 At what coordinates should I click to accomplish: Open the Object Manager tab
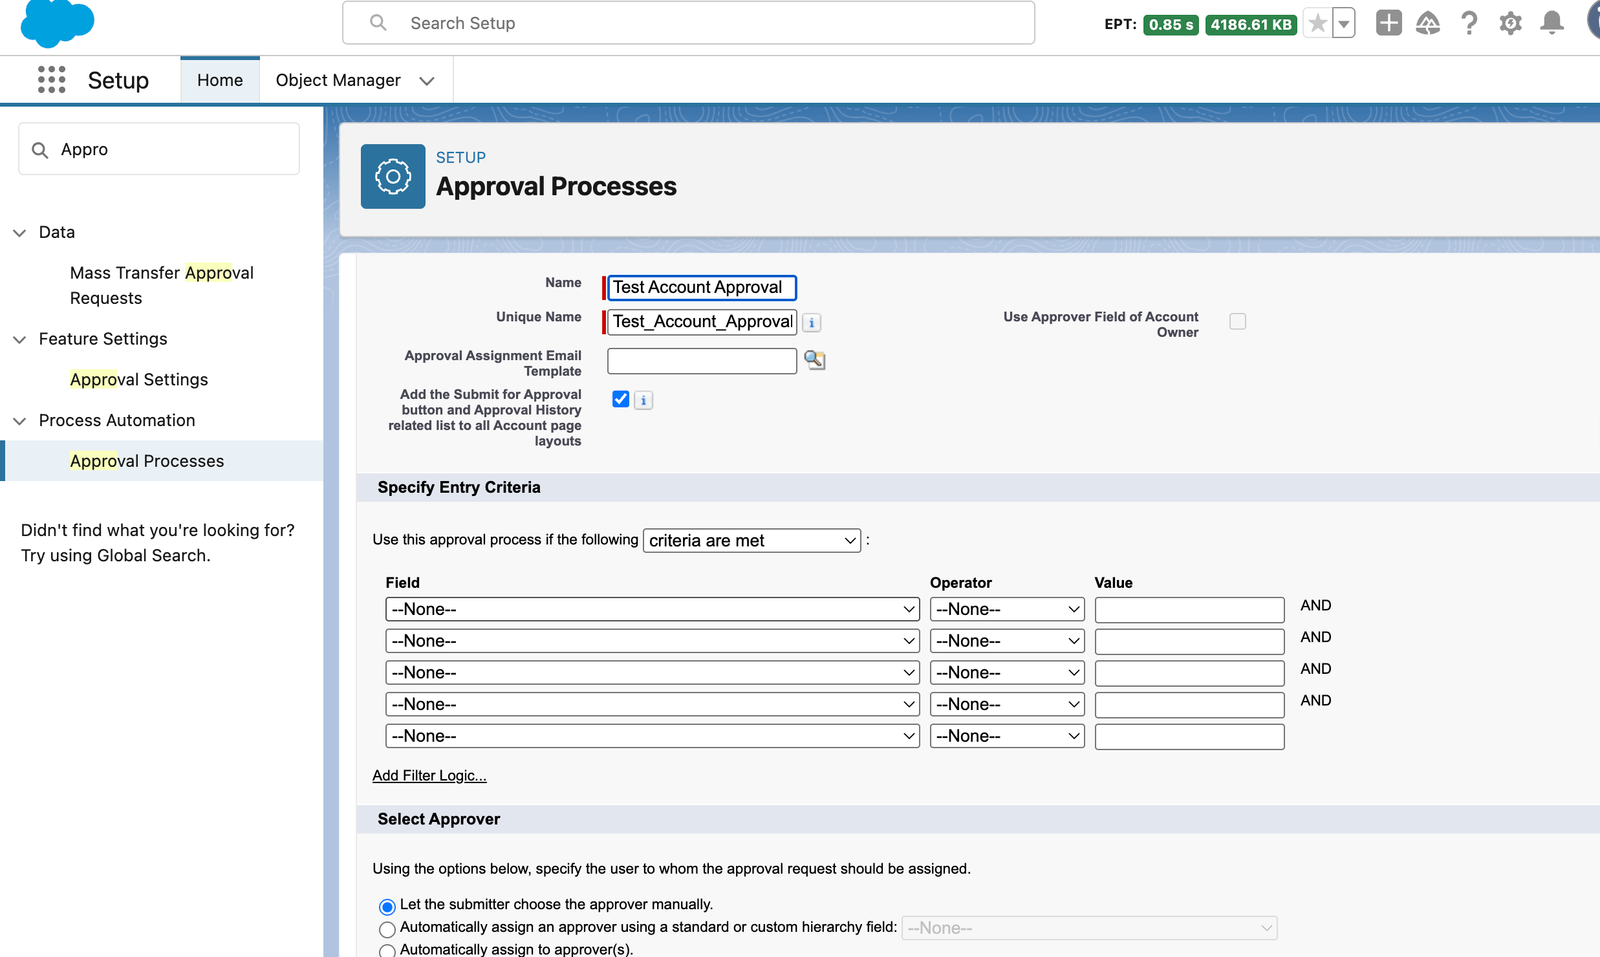338,80
